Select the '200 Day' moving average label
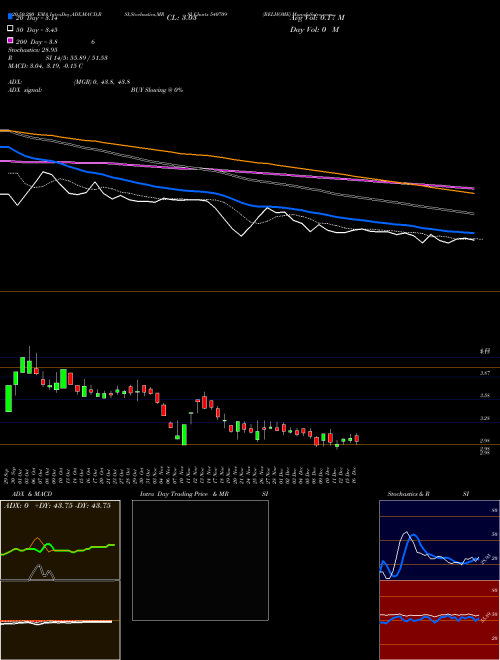This screenshot has width=500, height=660. 37,42
